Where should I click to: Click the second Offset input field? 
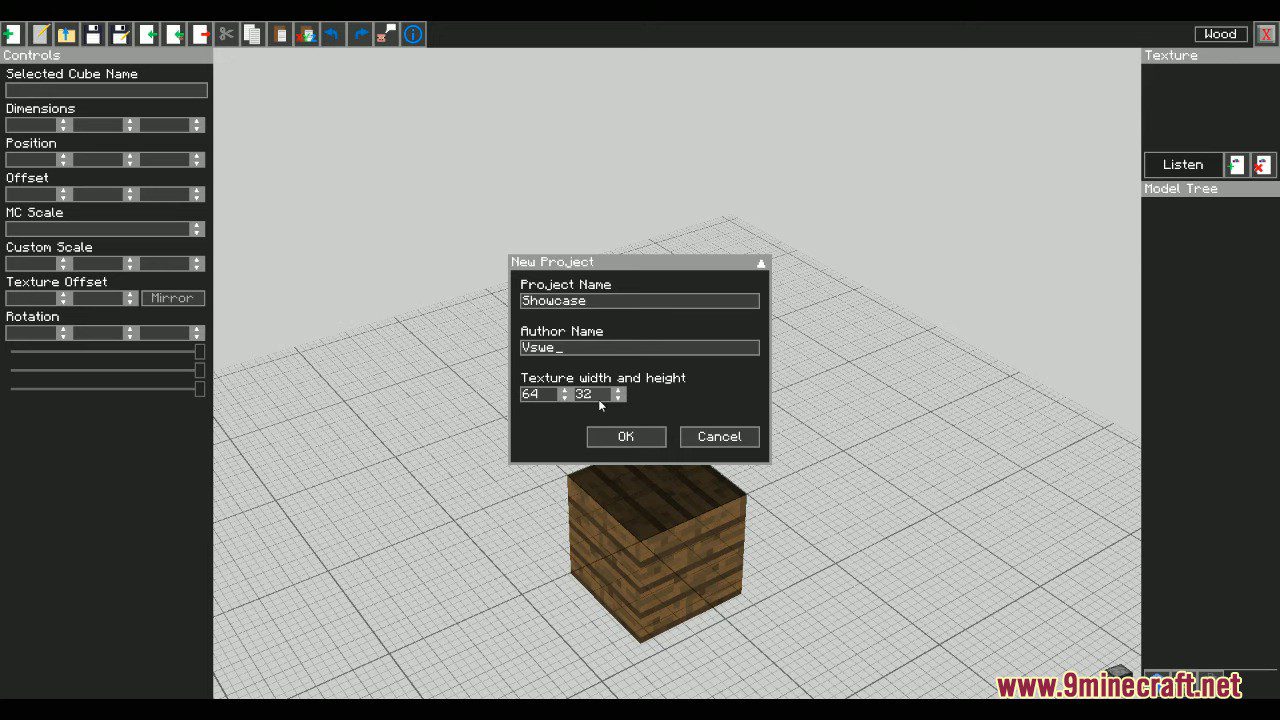[98, 194]
